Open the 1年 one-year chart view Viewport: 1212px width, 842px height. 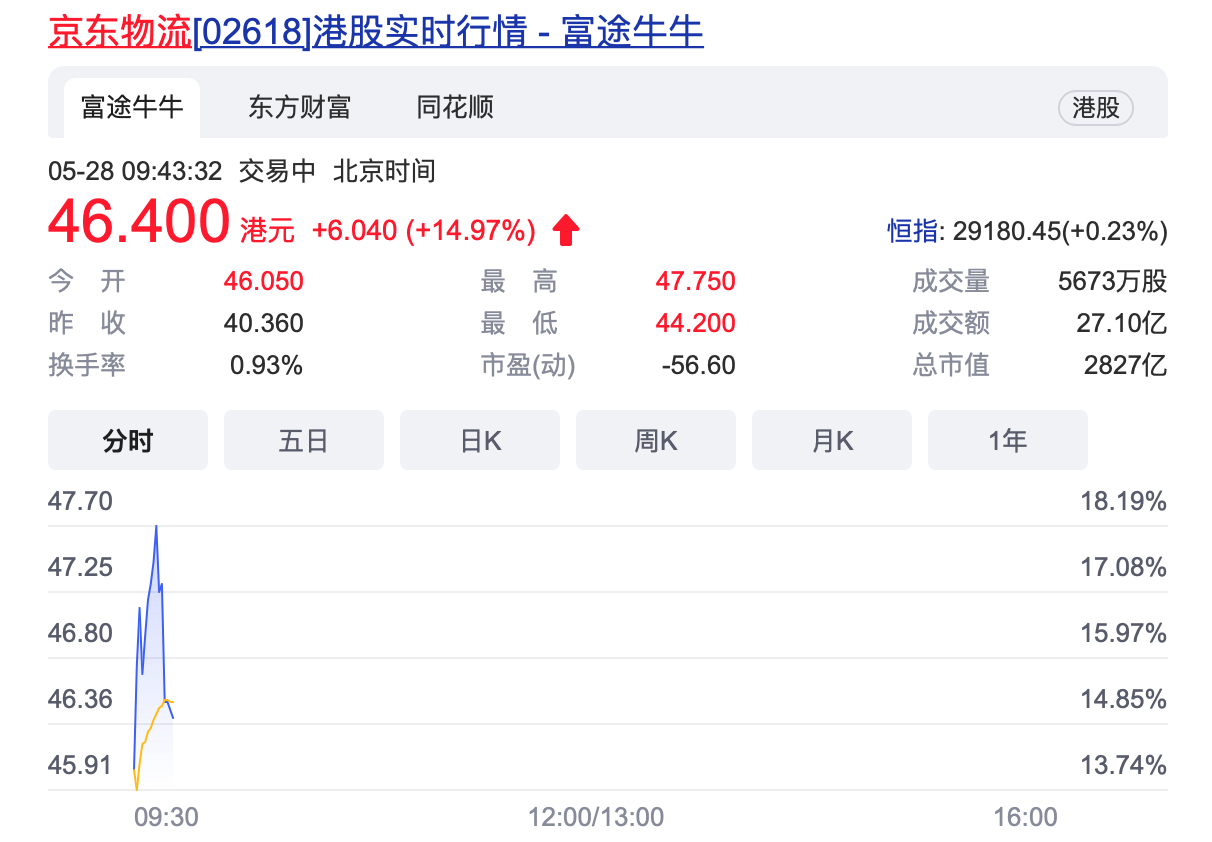pos(1007,440)
